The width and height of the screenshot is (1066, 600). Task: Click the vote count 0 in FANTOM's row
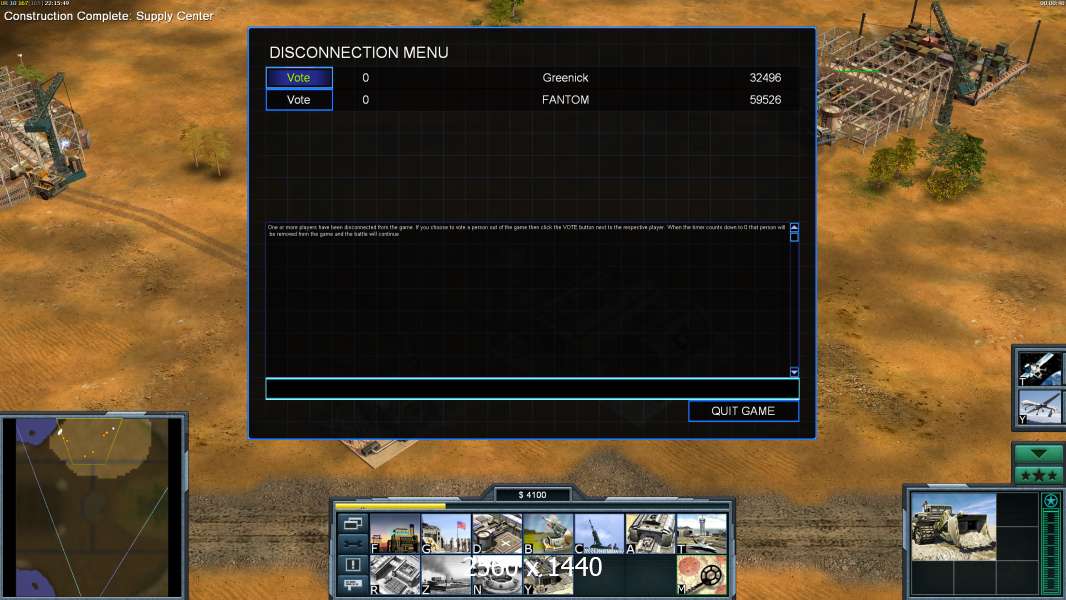[x=366, y=100]
